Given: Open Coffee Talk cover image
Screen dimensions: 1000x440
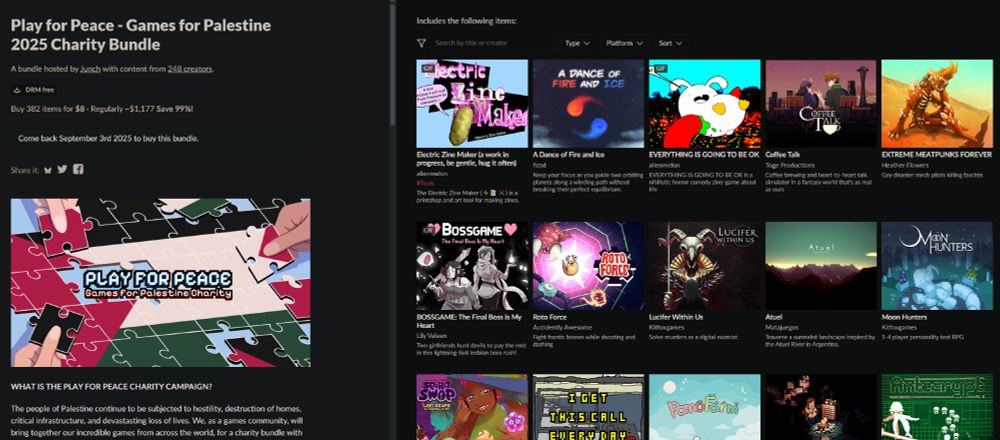Looking at the screenshot, I should pyautogui.click(x=821, y=103).
